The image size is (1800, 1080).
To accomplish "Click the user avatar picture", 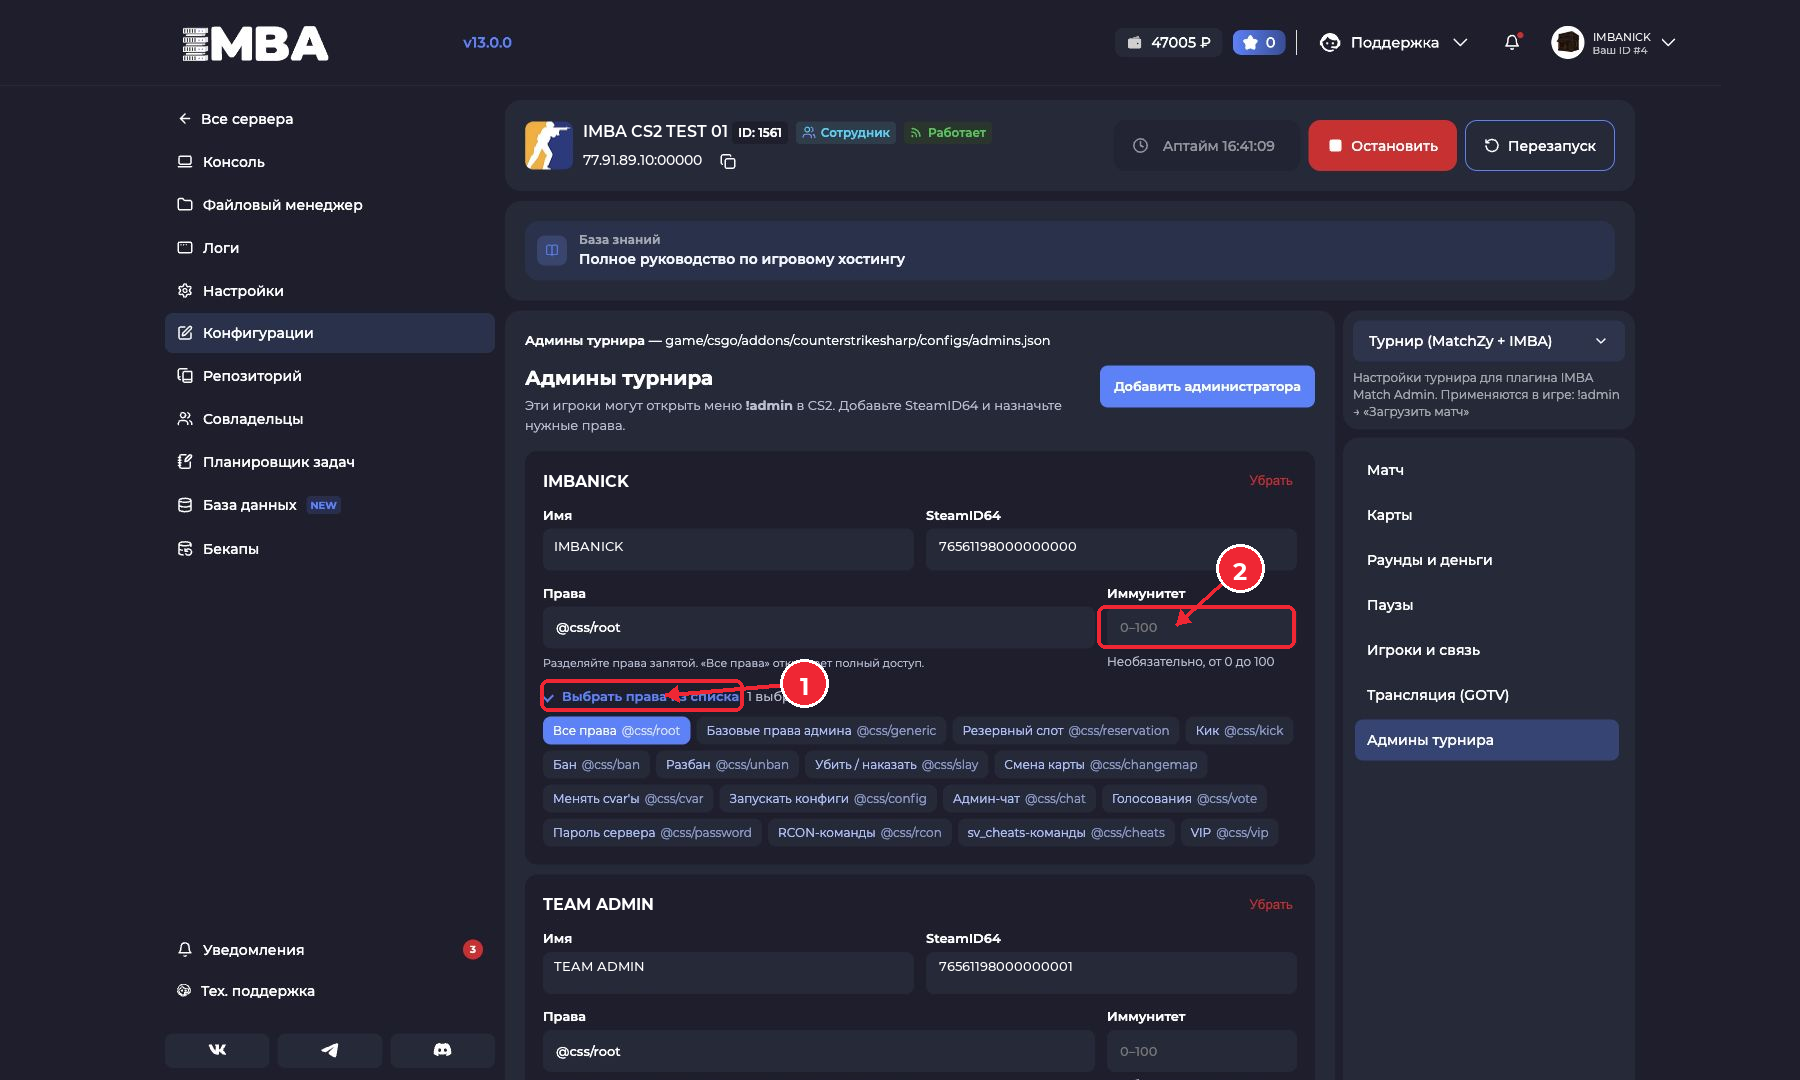I will pos(1567,42).
